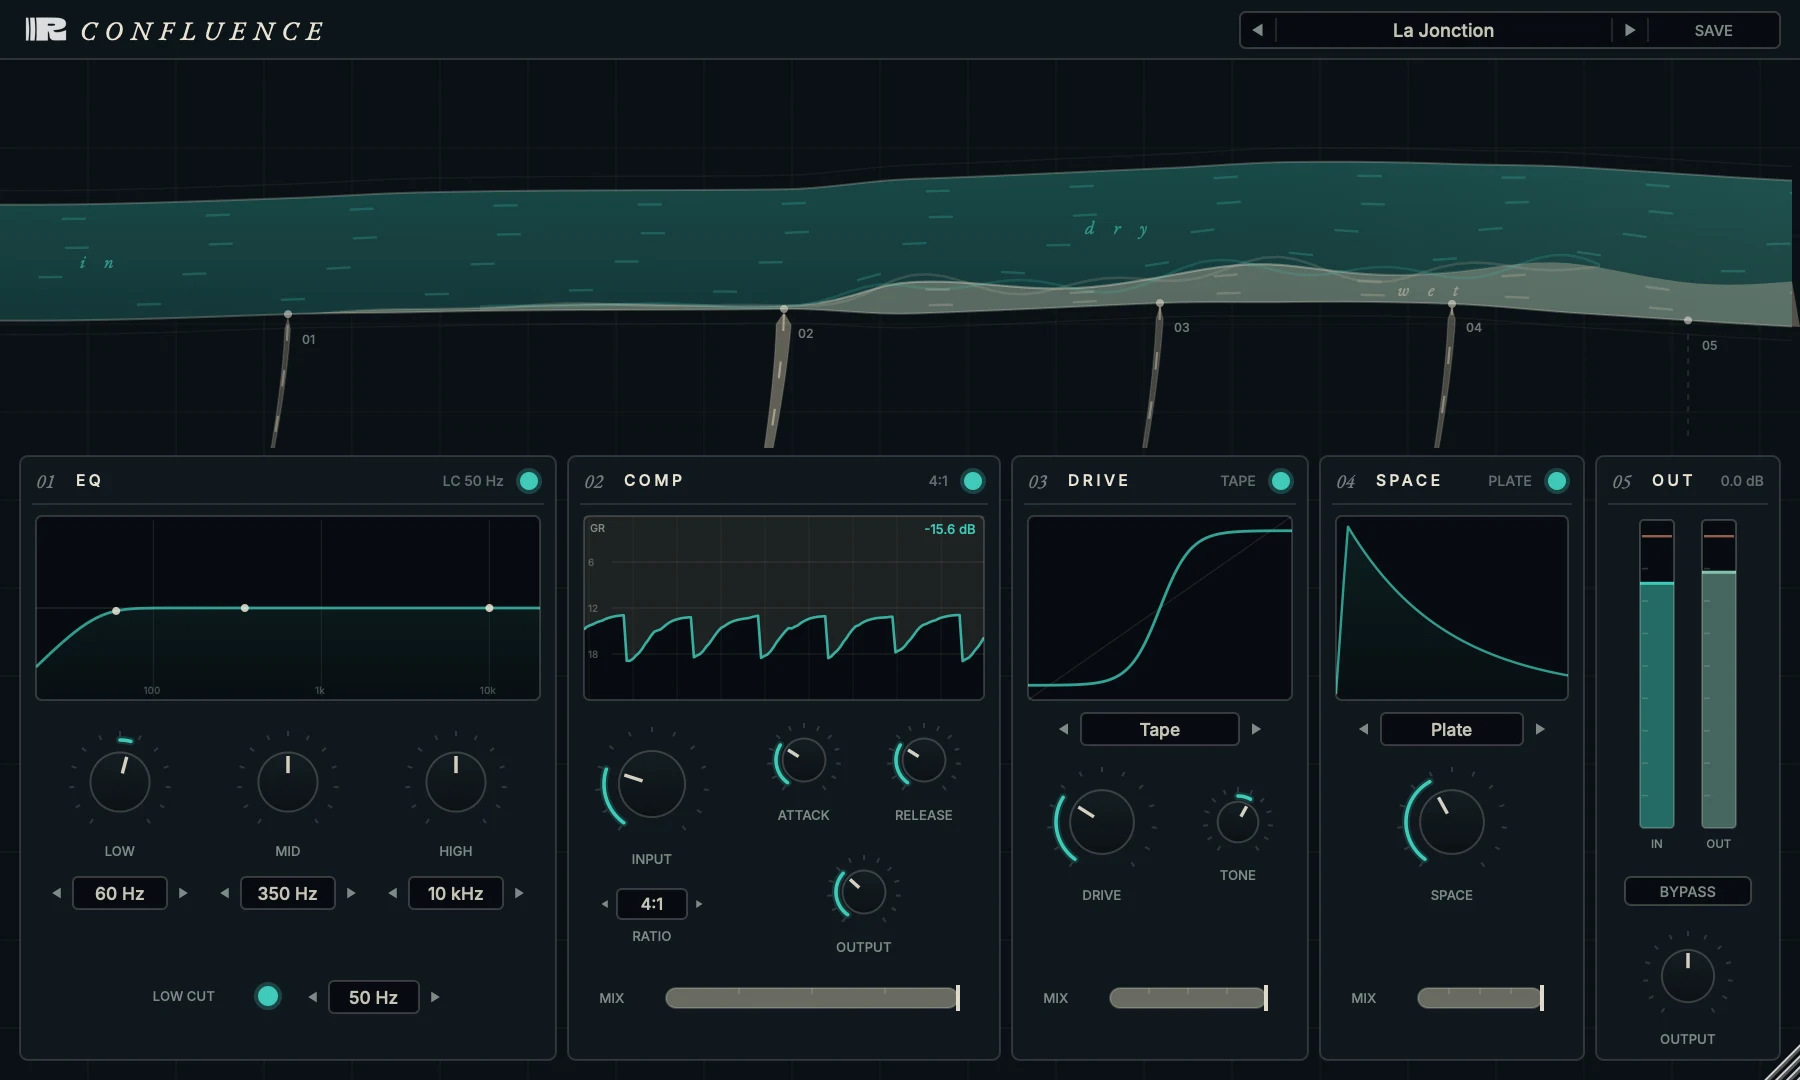Click the SPACE amount knob
The width and height of the screenshot is (1800, 1080).
(x=1451, y=822)
